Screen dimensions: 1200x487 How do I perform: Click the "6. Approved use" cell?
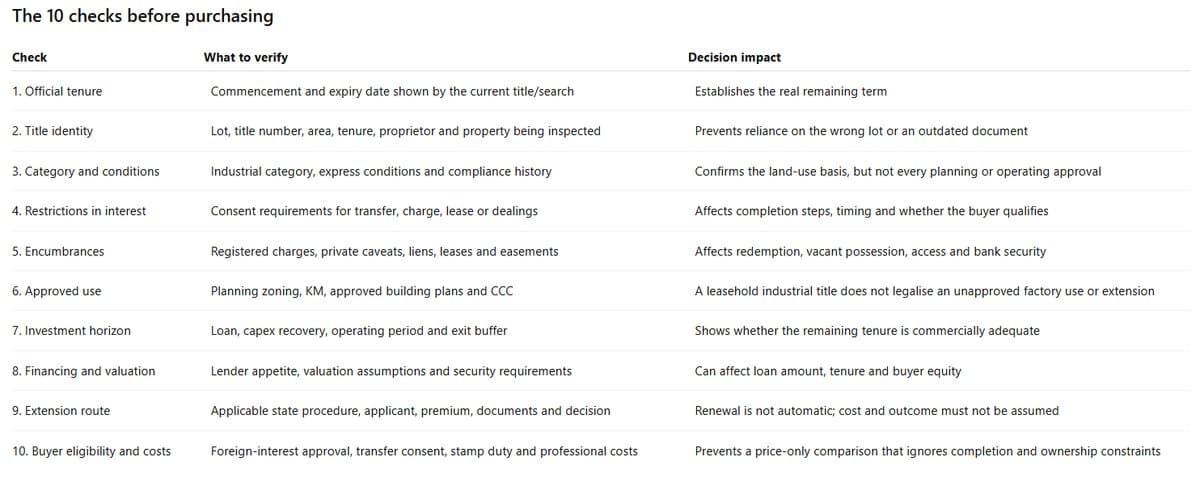coord(56,292)
